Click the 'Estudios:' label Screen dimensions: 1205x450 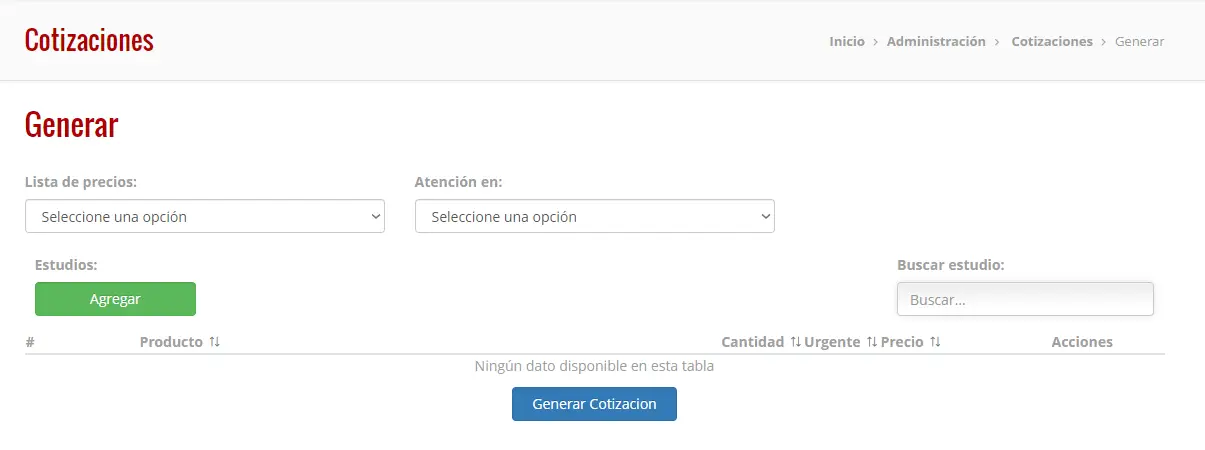click(x=66, y=265)
